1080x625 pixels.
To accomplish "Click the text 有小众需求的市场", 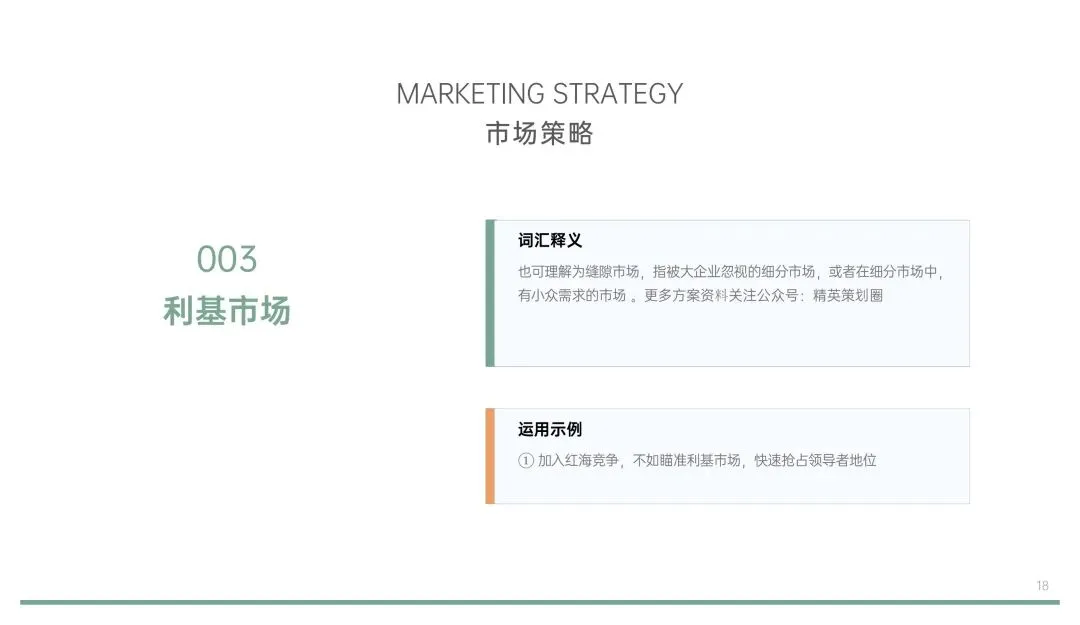I will click(x=572, y=296).
